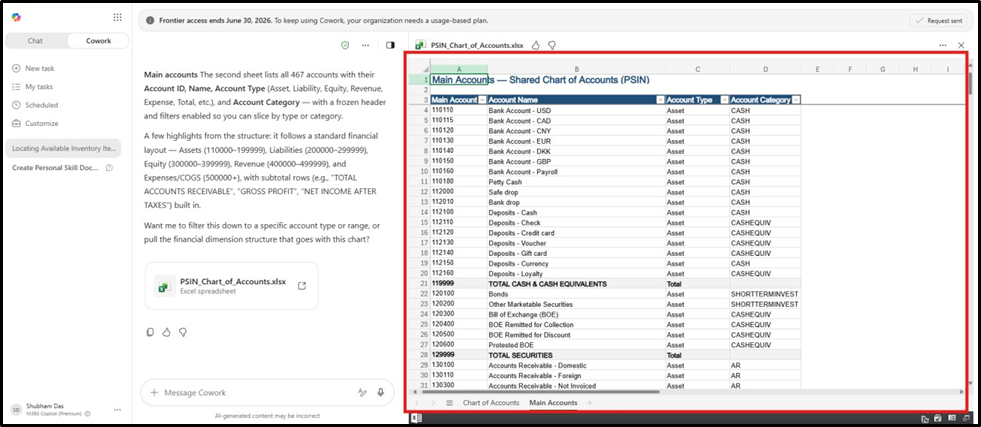Open the all sheets list icon

[449, 403]
